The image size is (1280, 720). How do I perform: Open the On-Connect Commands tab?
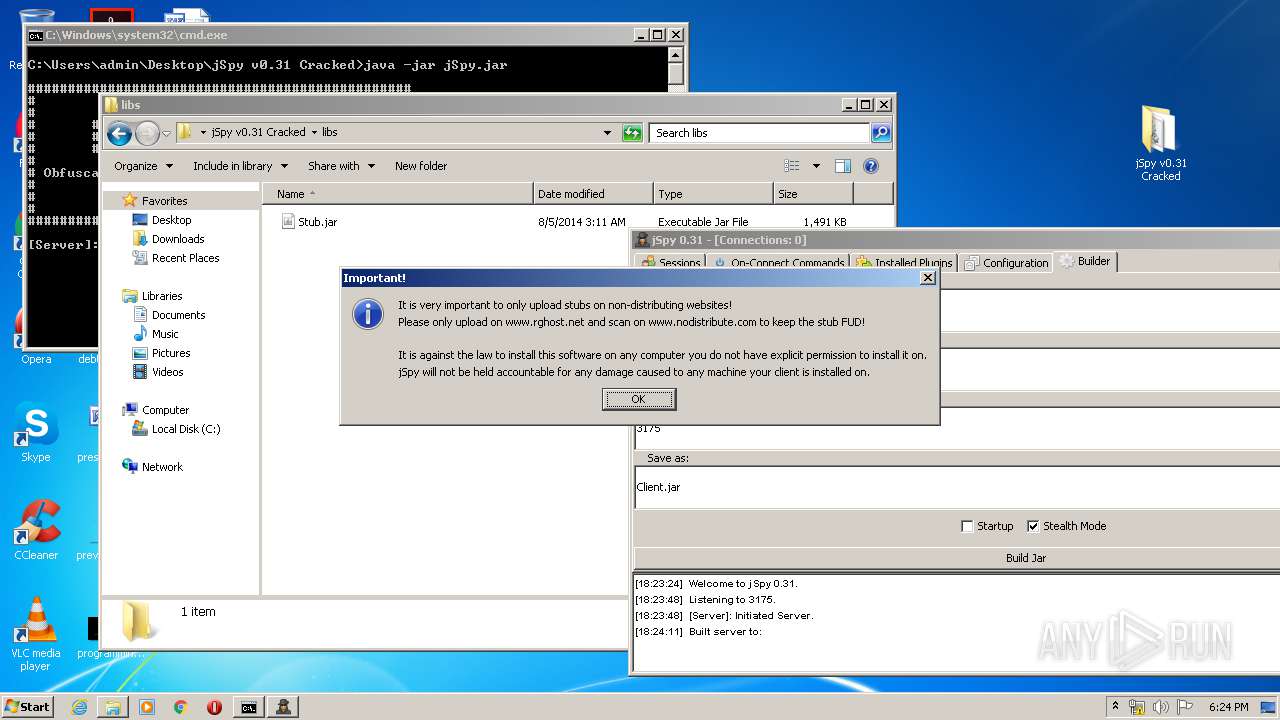[x=779, y=263]
